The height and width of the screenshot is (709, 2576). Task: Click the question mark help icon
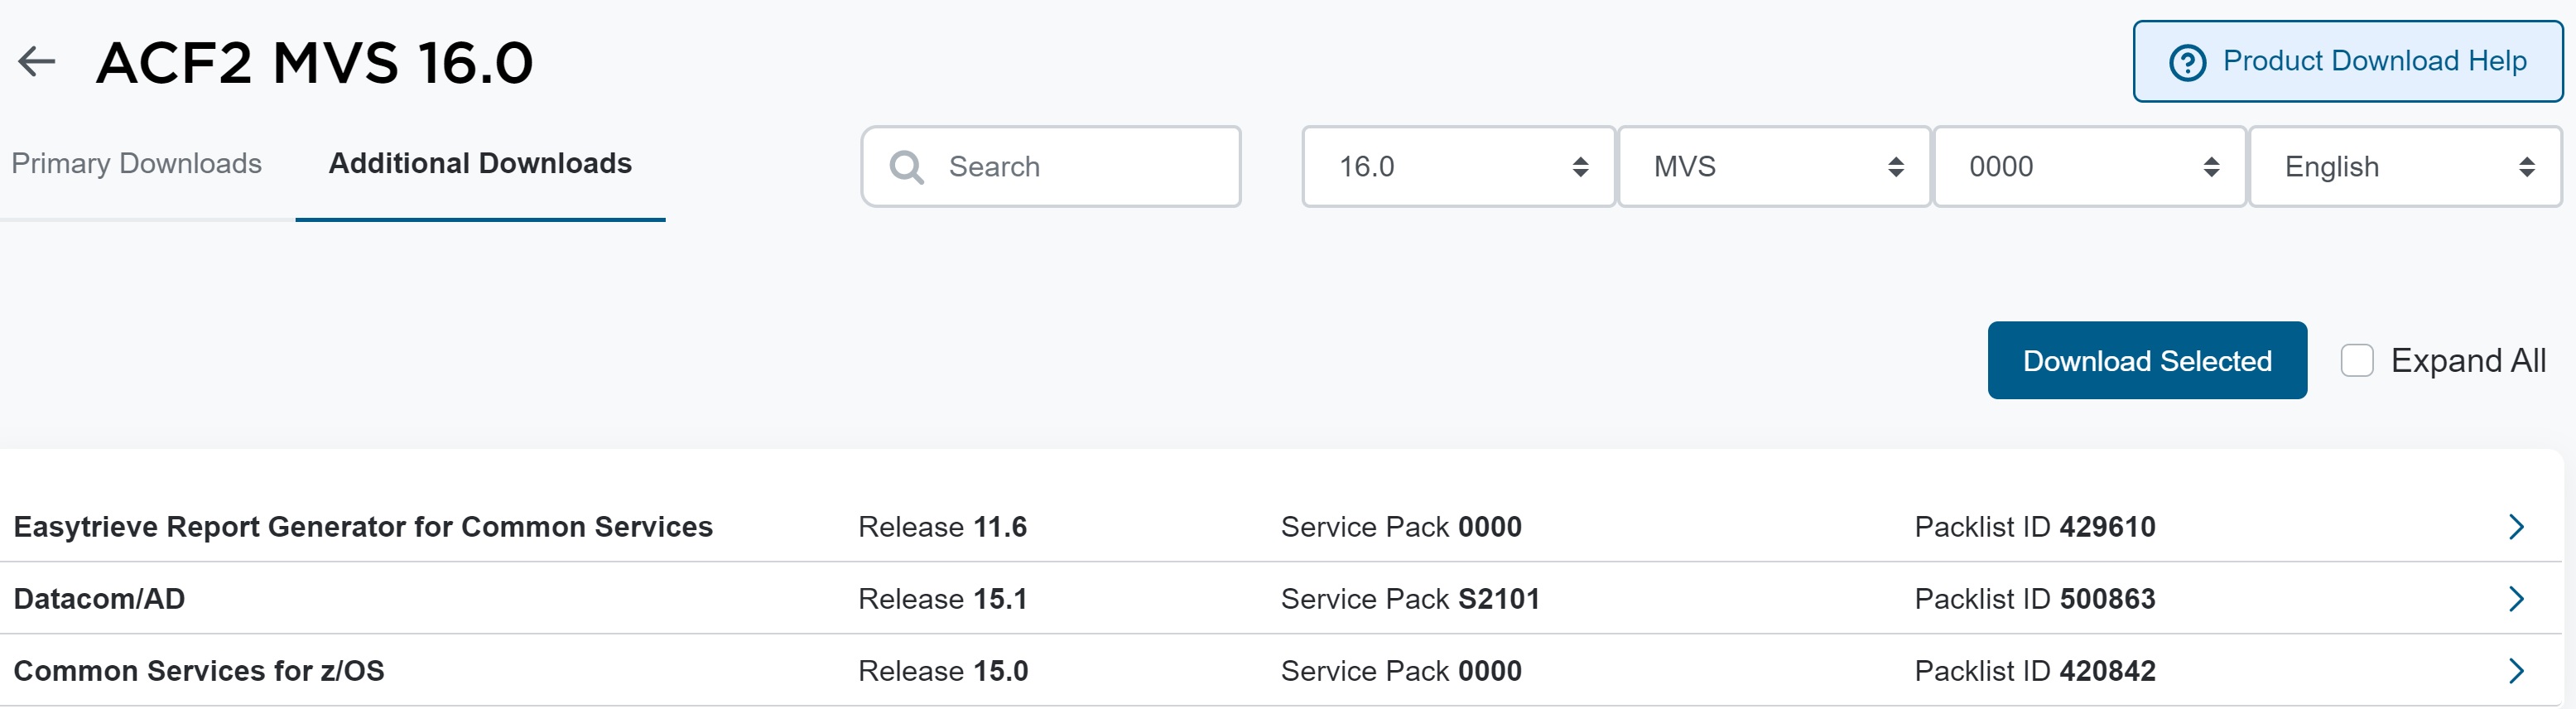click(2187, 63)
